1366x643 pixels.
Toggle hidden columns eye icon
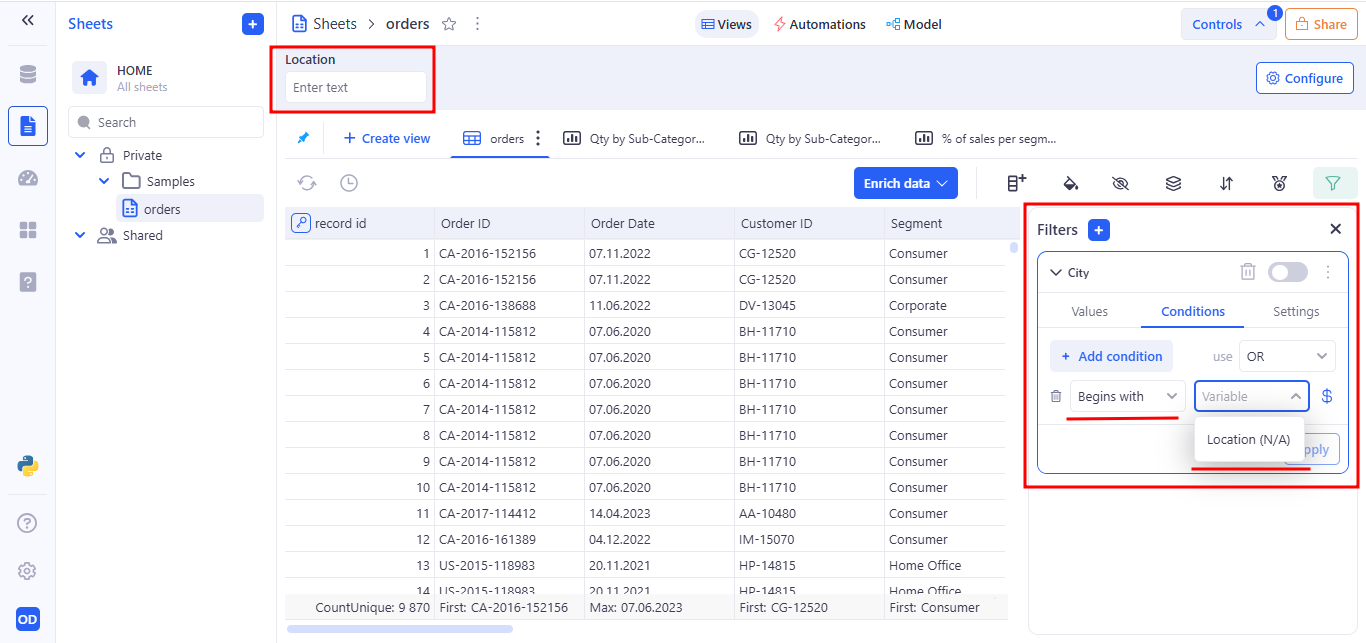pos(1120,183)
